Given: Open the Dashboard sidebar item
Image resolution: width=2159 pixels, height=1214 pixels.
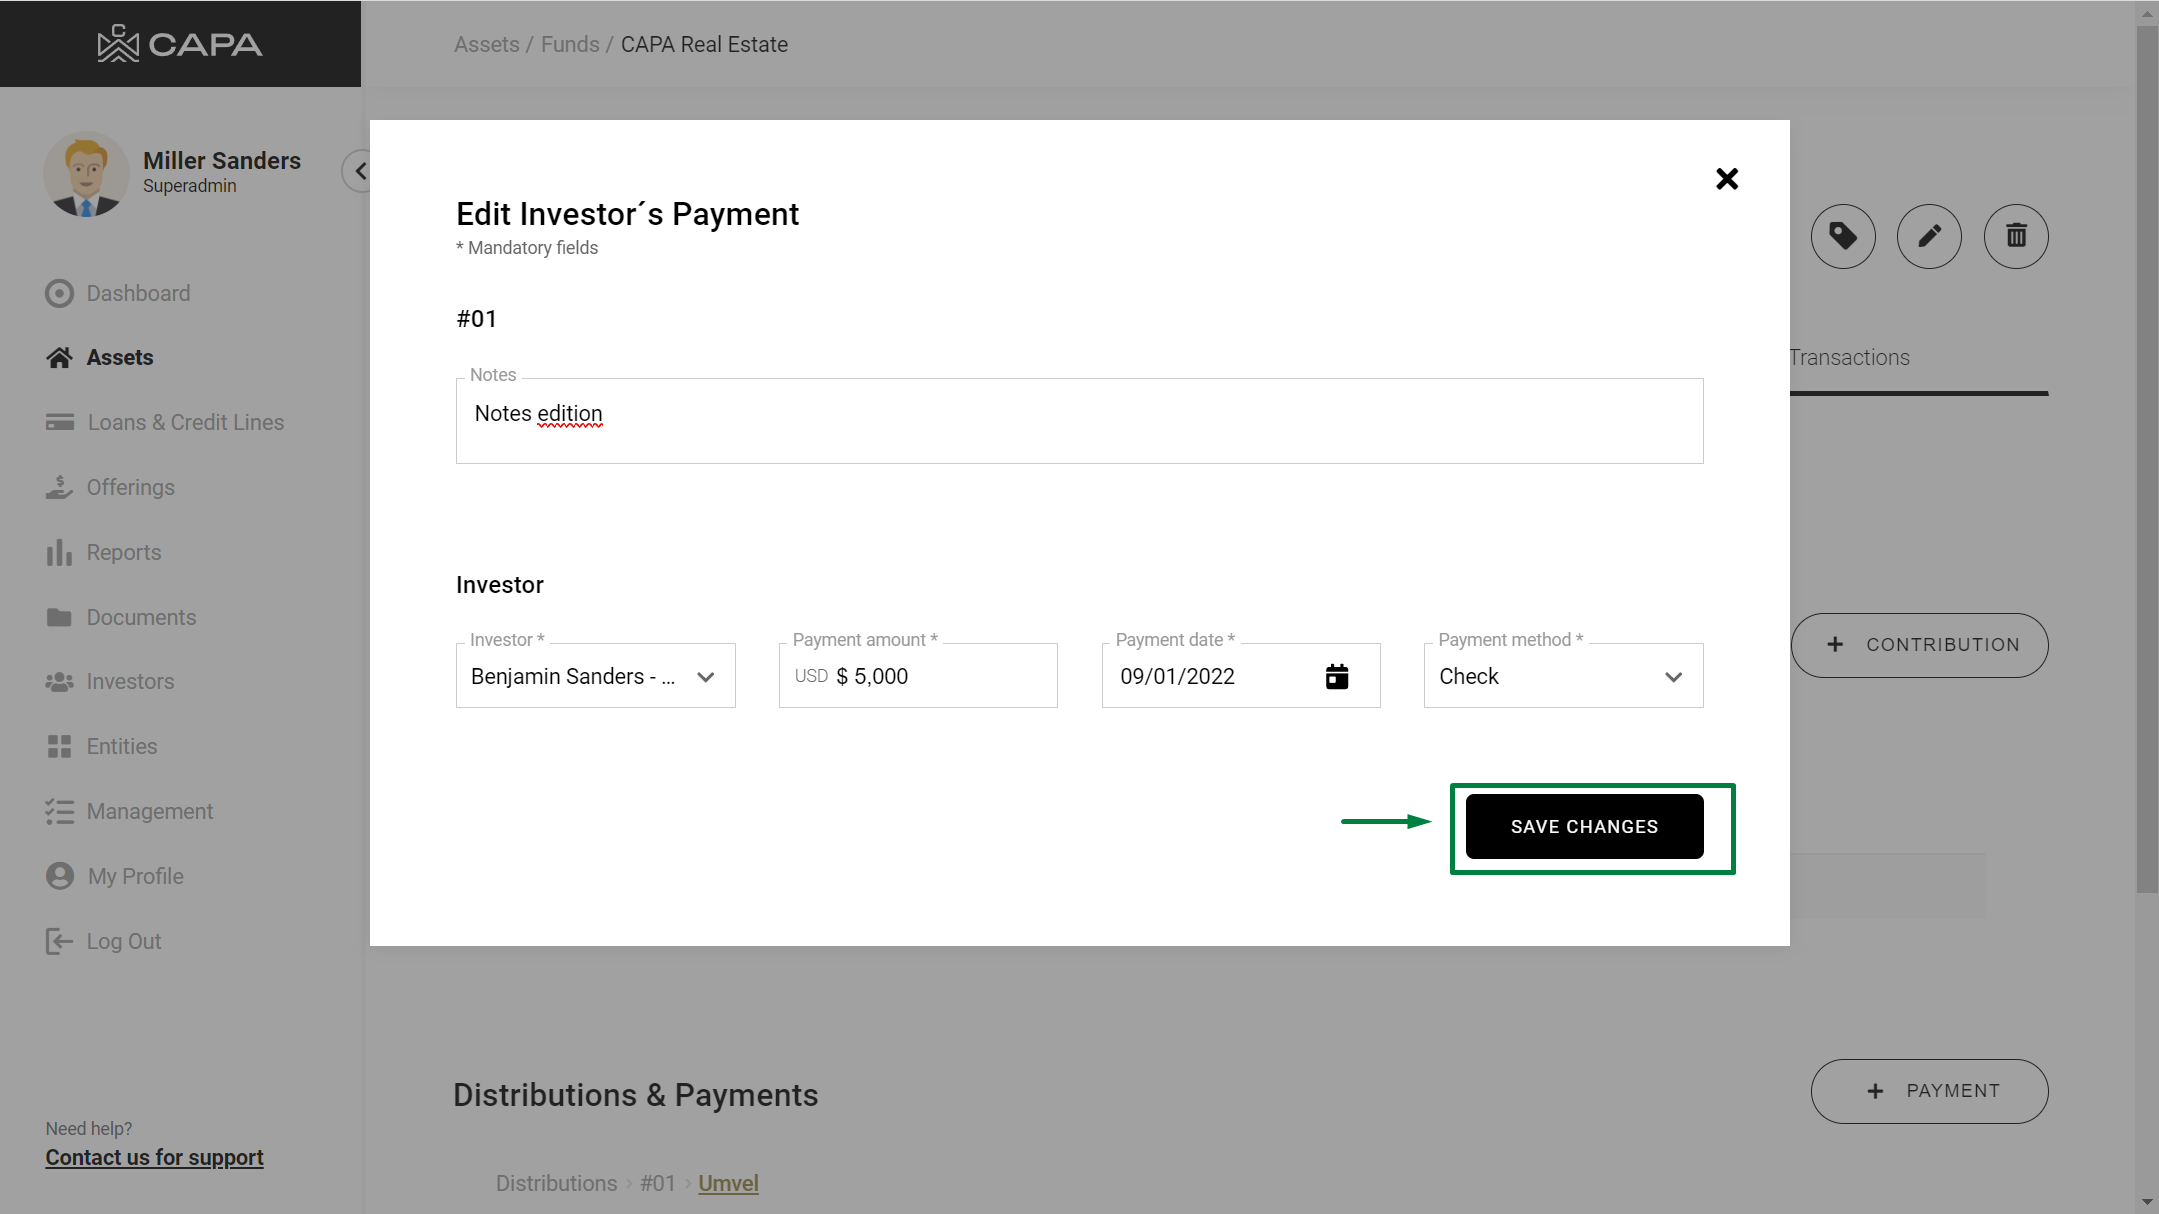Looking at the screenshot, I should [138, 293].
